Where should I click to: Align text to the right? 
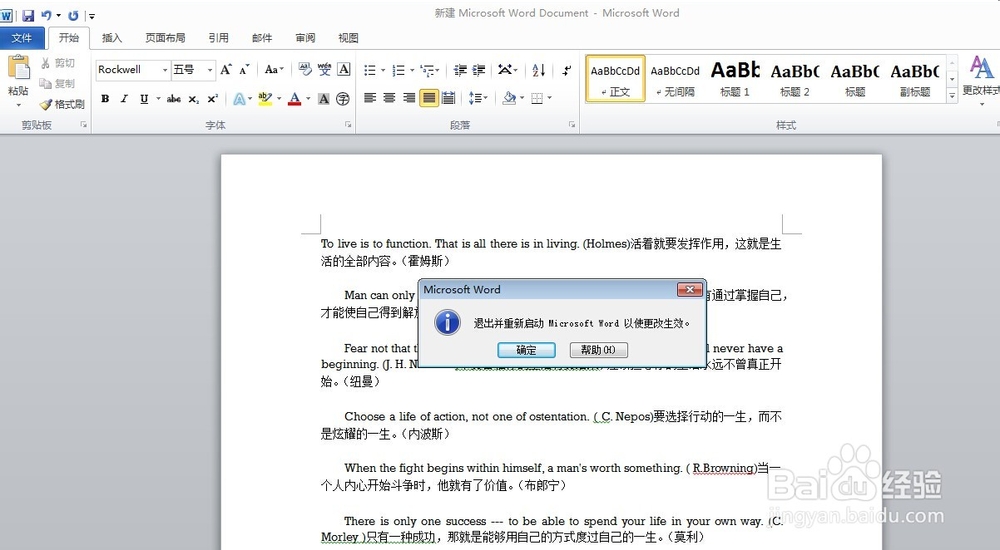(x=409, y=98)
